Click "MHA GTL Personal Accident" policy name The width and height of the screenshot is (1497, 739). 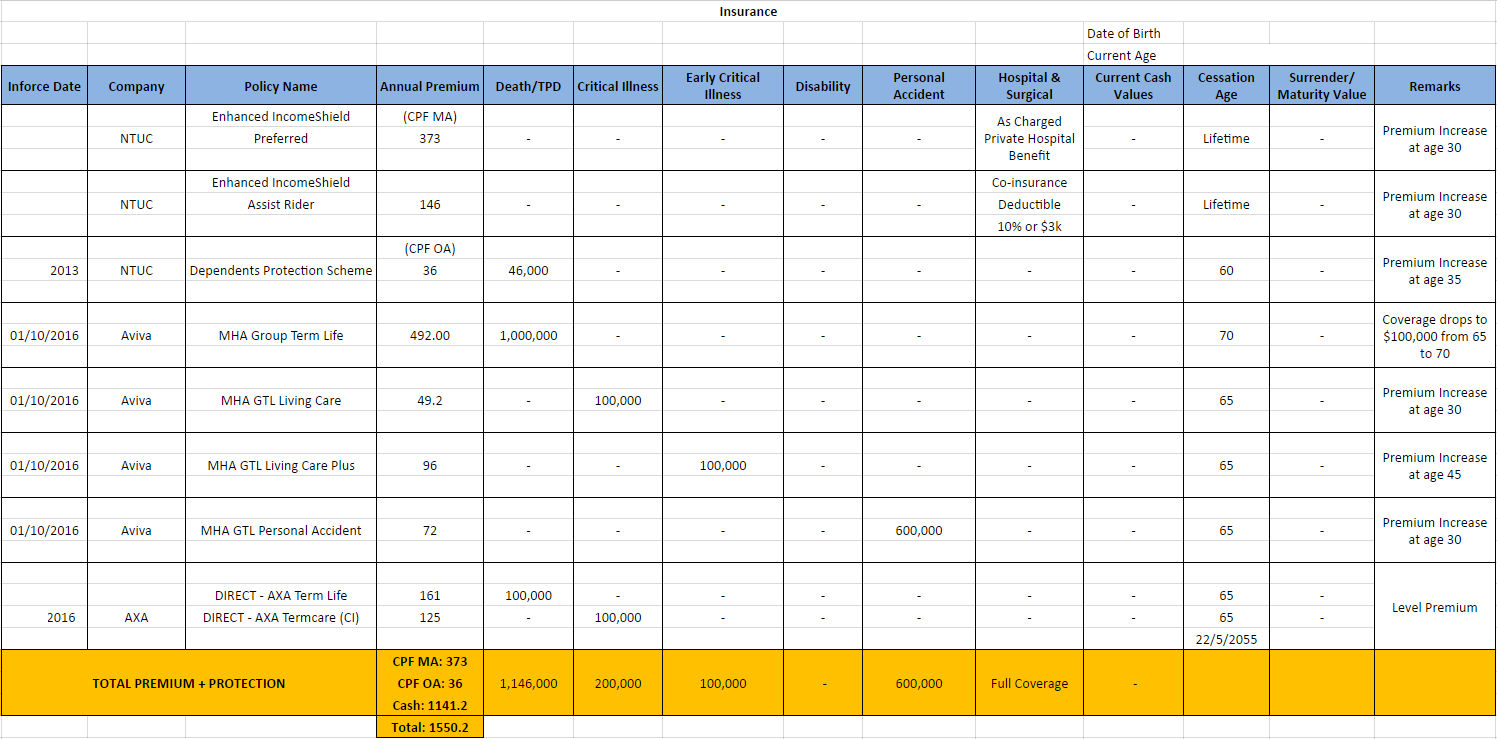[281, 530]
